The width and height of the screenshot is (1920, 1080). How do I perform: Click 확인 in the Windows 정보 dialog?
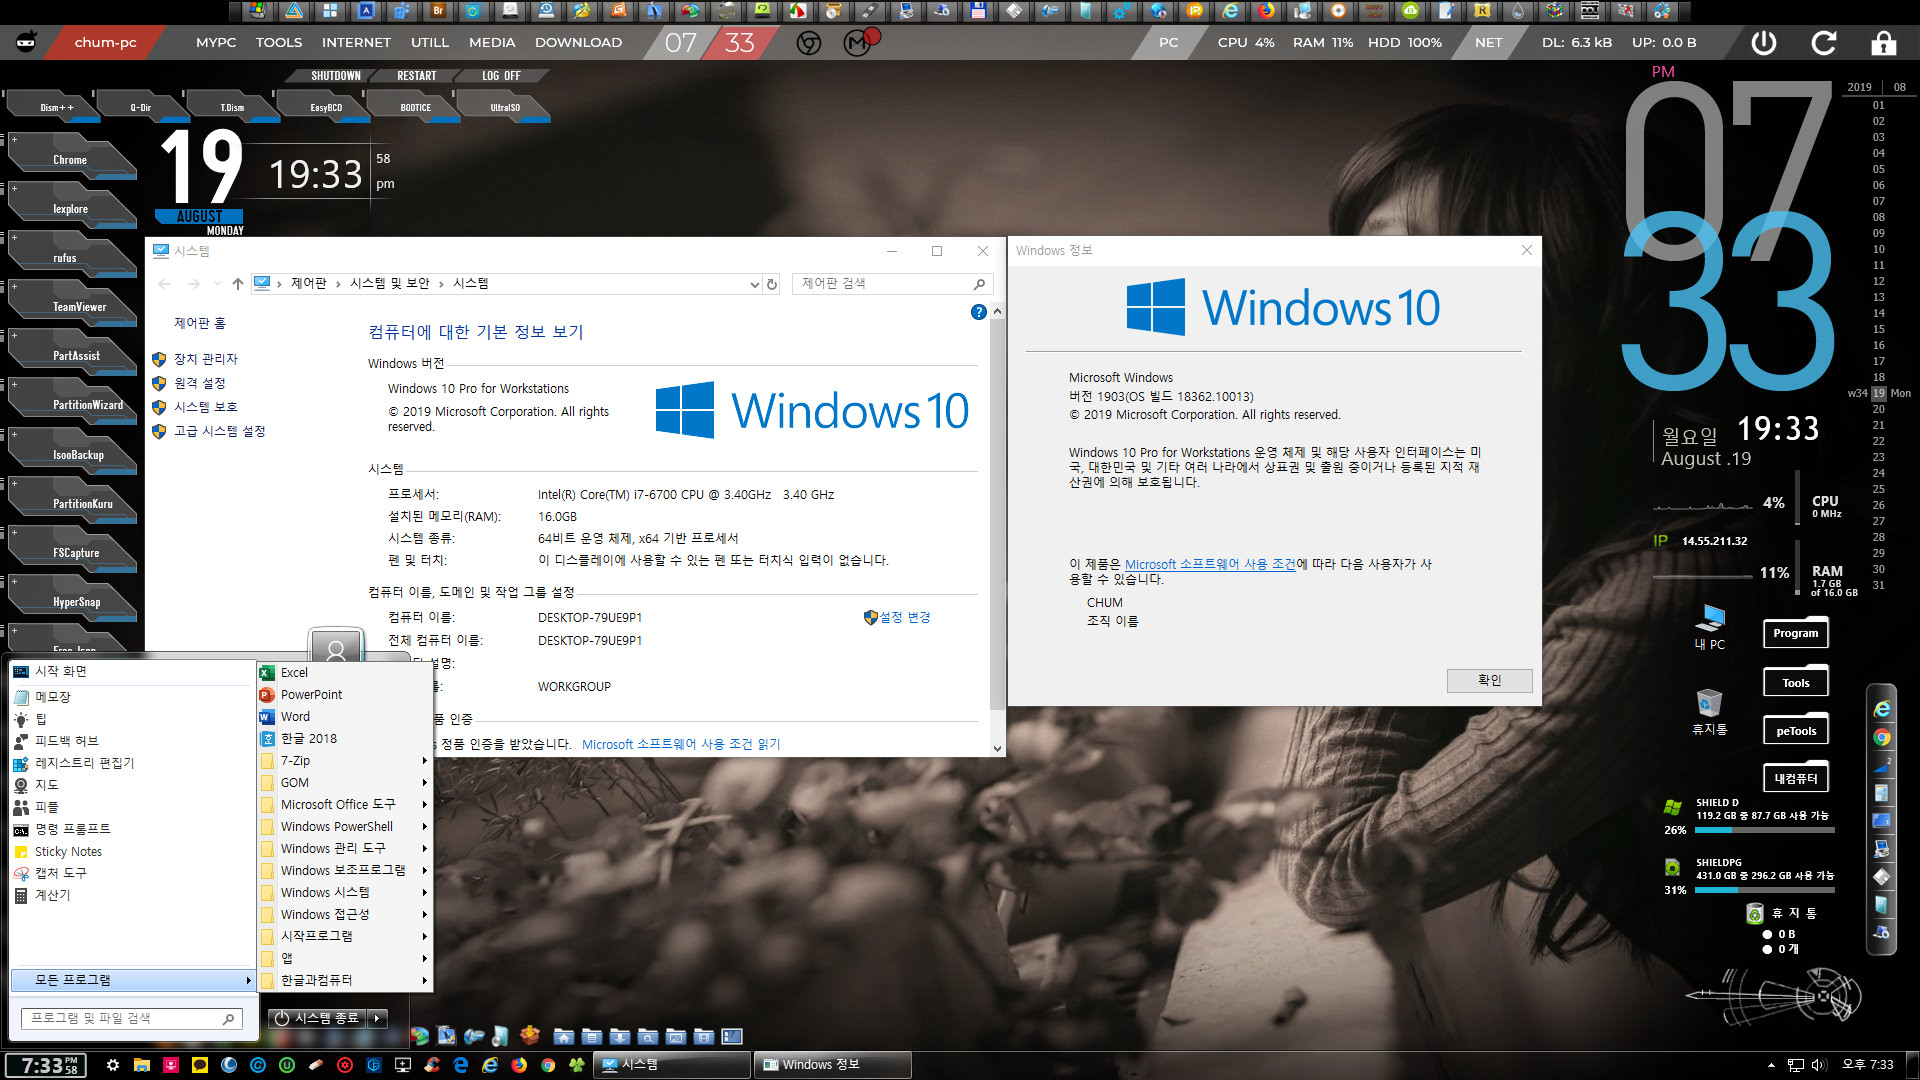(x=1489, y=680)
